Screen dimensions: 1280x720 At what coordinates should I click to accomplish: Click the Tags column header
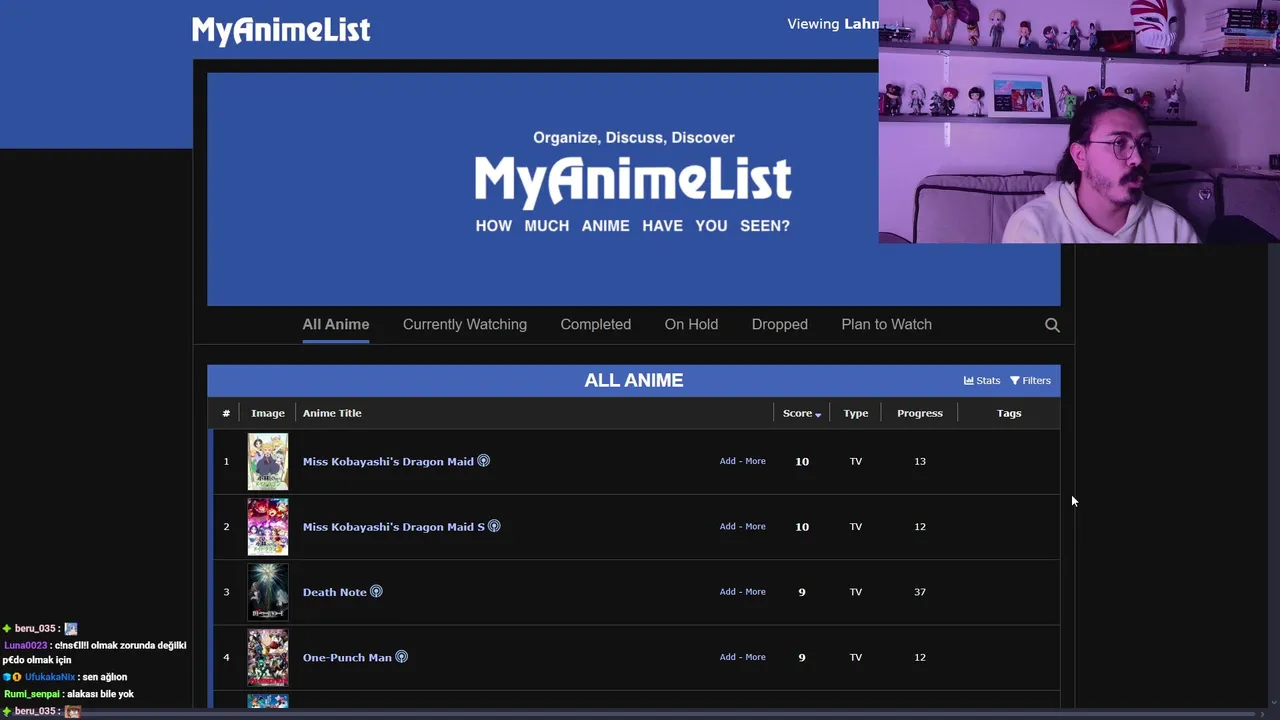click(1009, 413)
